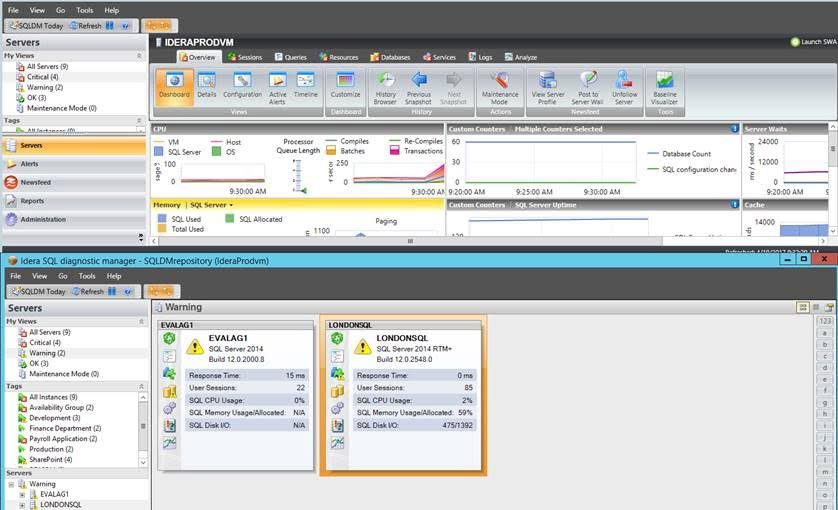Open Reports in navigation pane

click(74, 201)
